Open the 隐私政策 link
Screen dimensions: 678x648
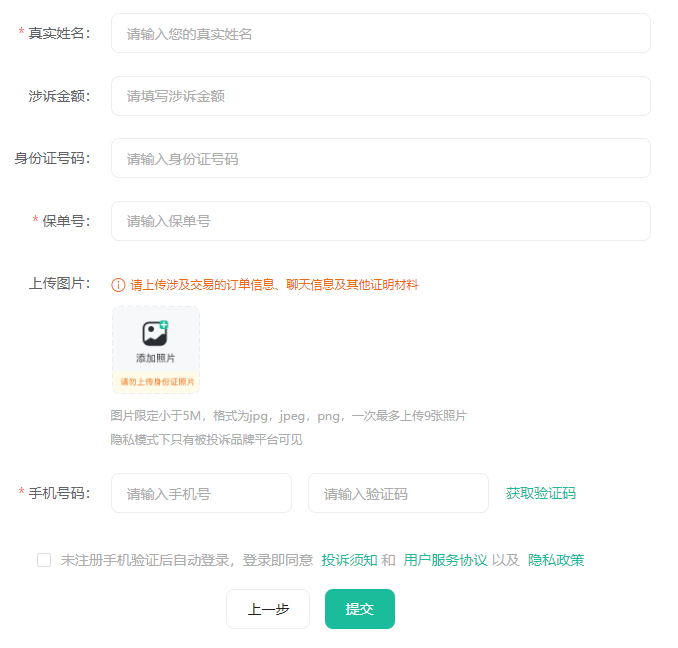(x=556, y=560)
